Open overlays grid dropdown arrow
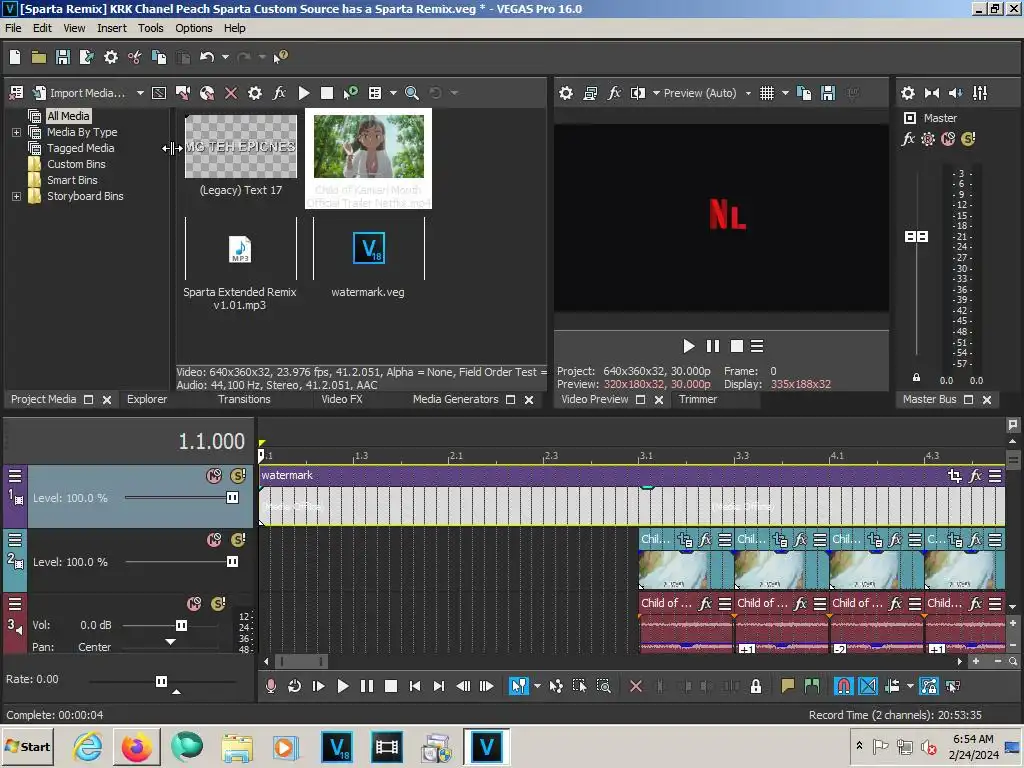Screen dimensions: 1024x768 [785, 93]
